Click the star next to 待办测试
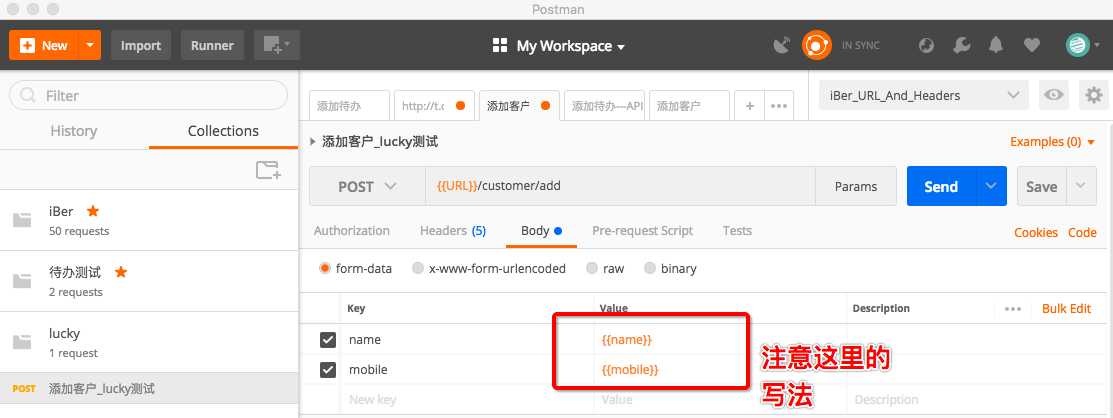The width and height of the screenshot is (1113, 418). (x=121, y=272)
